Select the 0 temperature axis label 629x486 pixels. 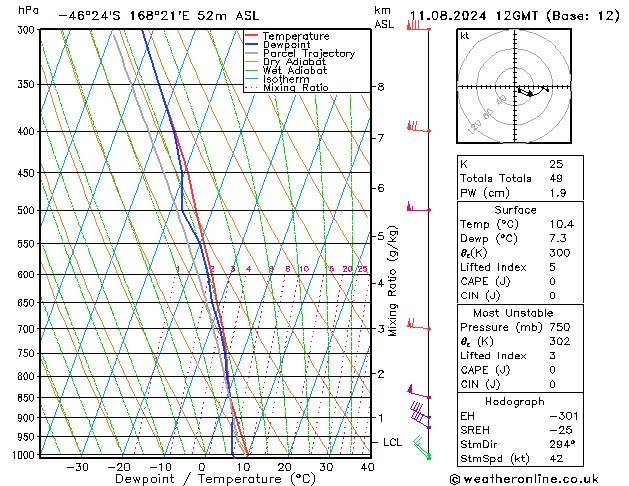pos(202,467)
